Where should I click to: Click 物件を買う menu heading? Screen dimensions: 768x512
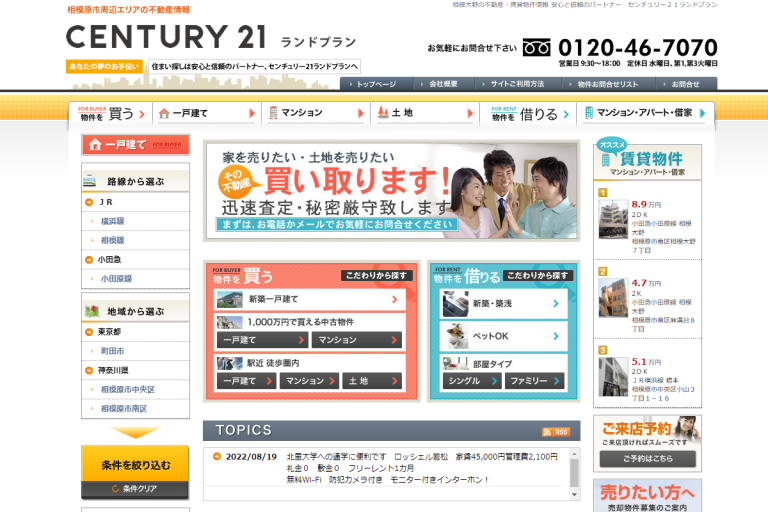click(112, 114)
